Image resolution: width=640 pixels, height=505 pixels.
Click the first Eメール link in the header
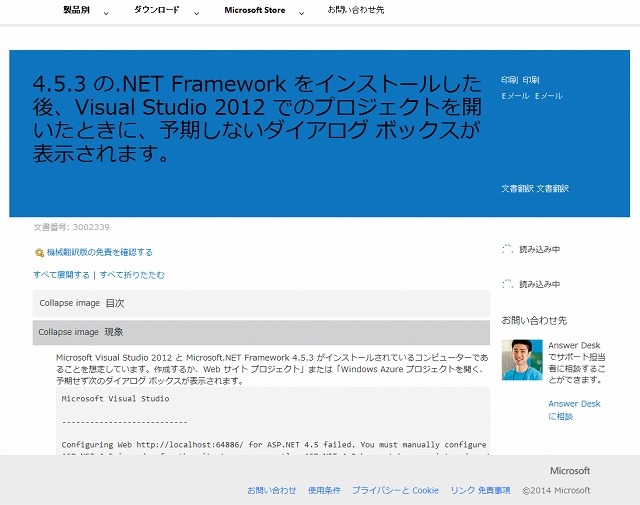[515, 96]
